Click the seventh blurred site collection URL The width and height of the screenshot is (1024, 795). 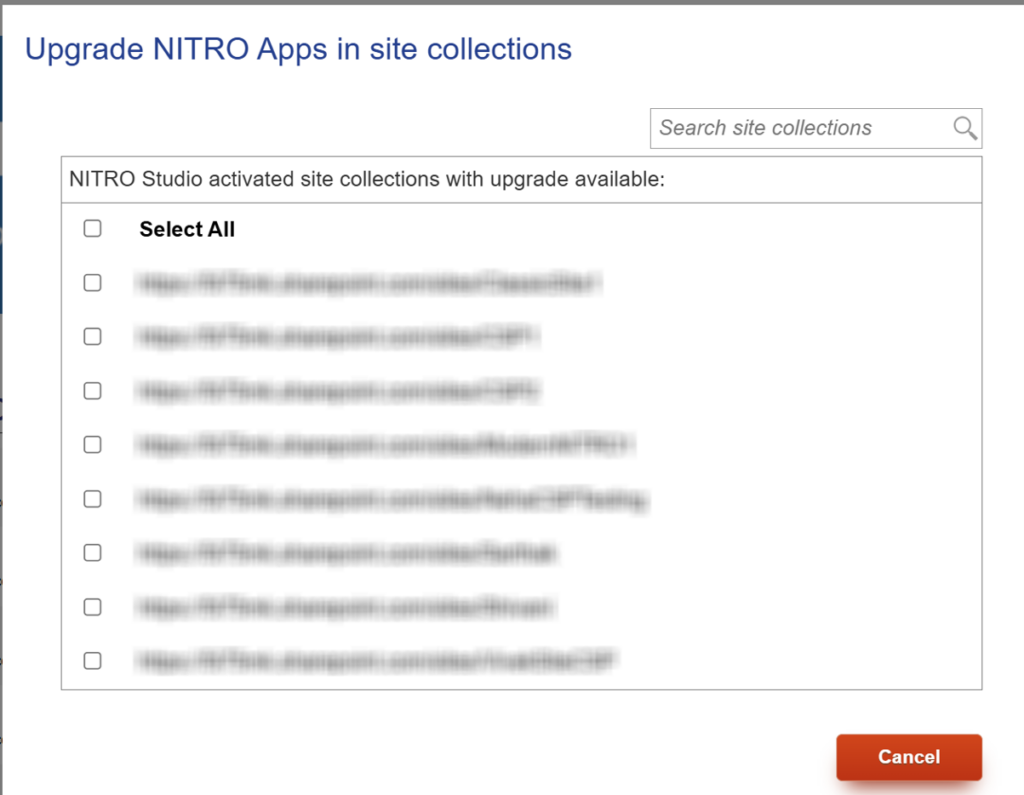345,607
